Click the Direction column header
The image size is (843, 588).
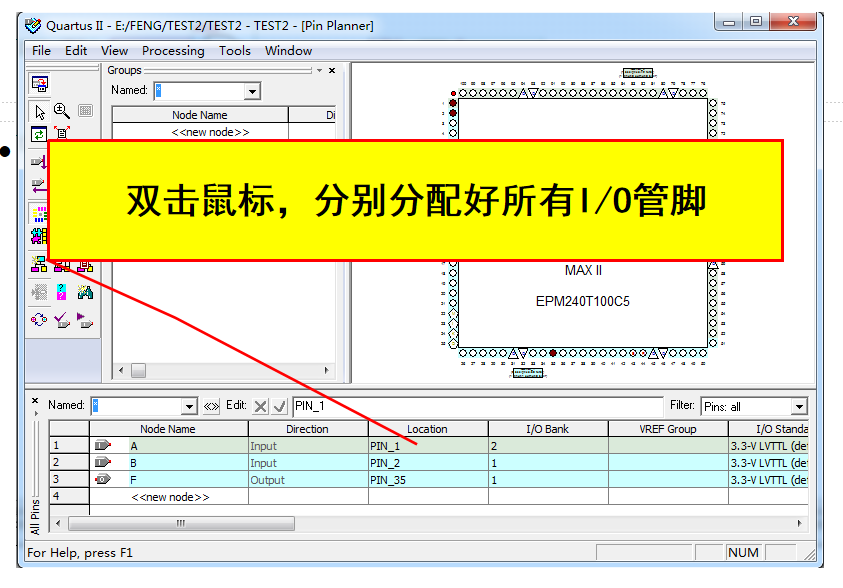coord(308,429)
